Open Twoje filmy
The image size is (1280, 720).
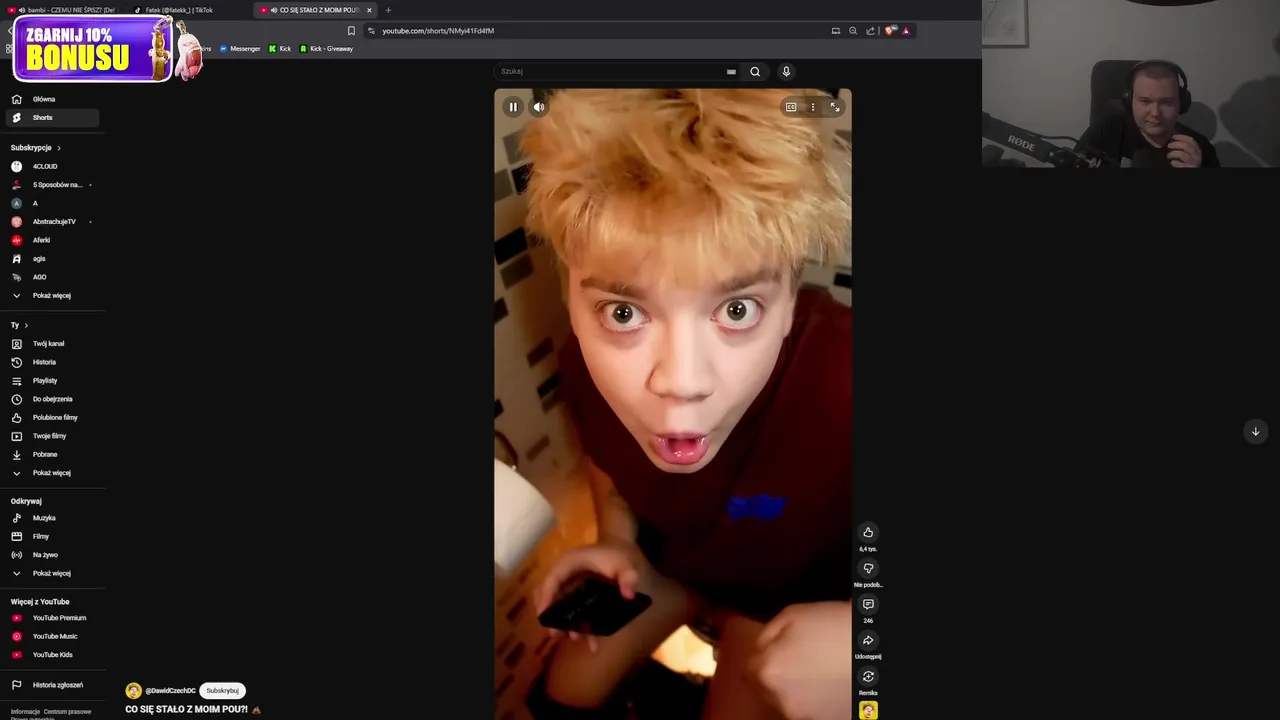click(x=52, y=436)
